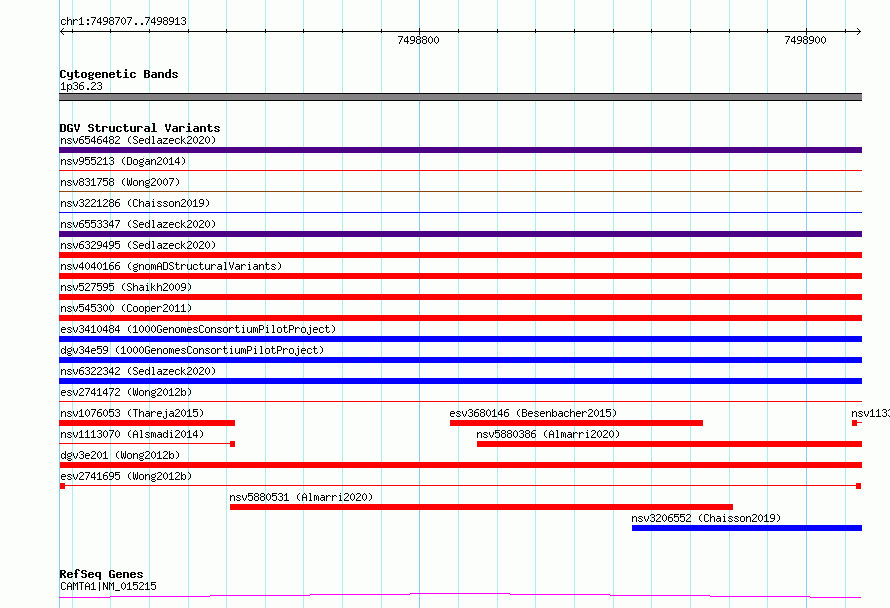
Task: Click the DGV Structural Variants track title
Action: tap(140, 128)
